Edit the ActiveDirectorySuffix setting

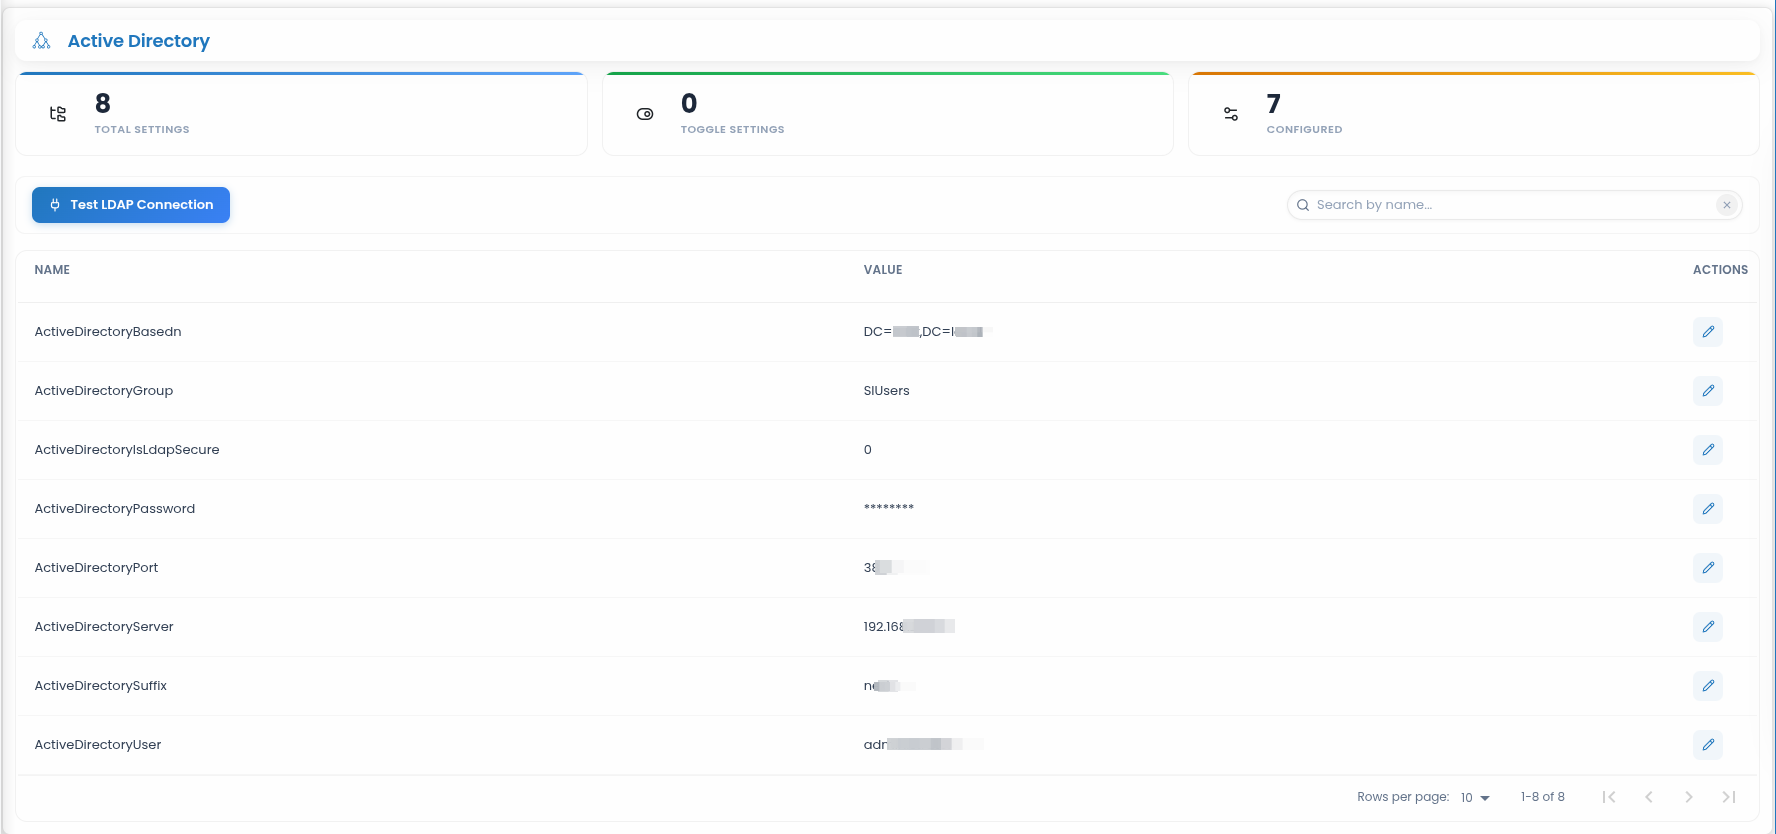[x=1708, y=686]
